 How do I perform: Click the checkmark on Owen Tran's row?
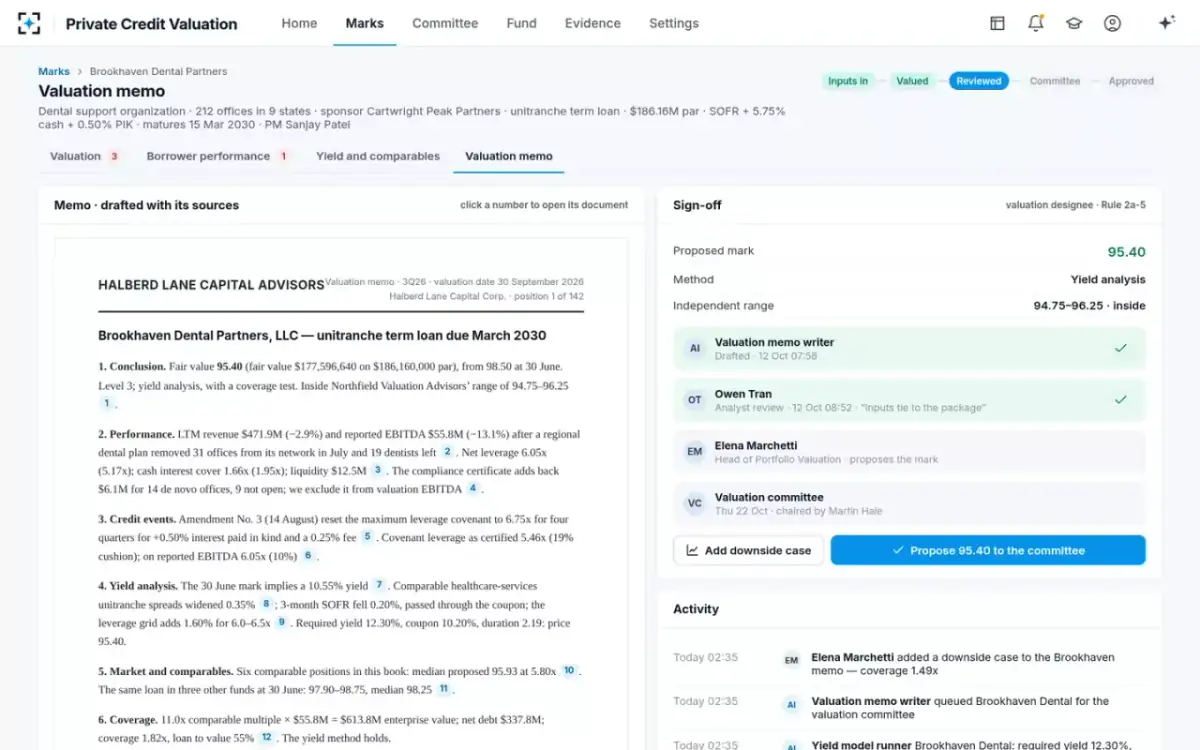pyautogui.click(x=1121, y=400)
